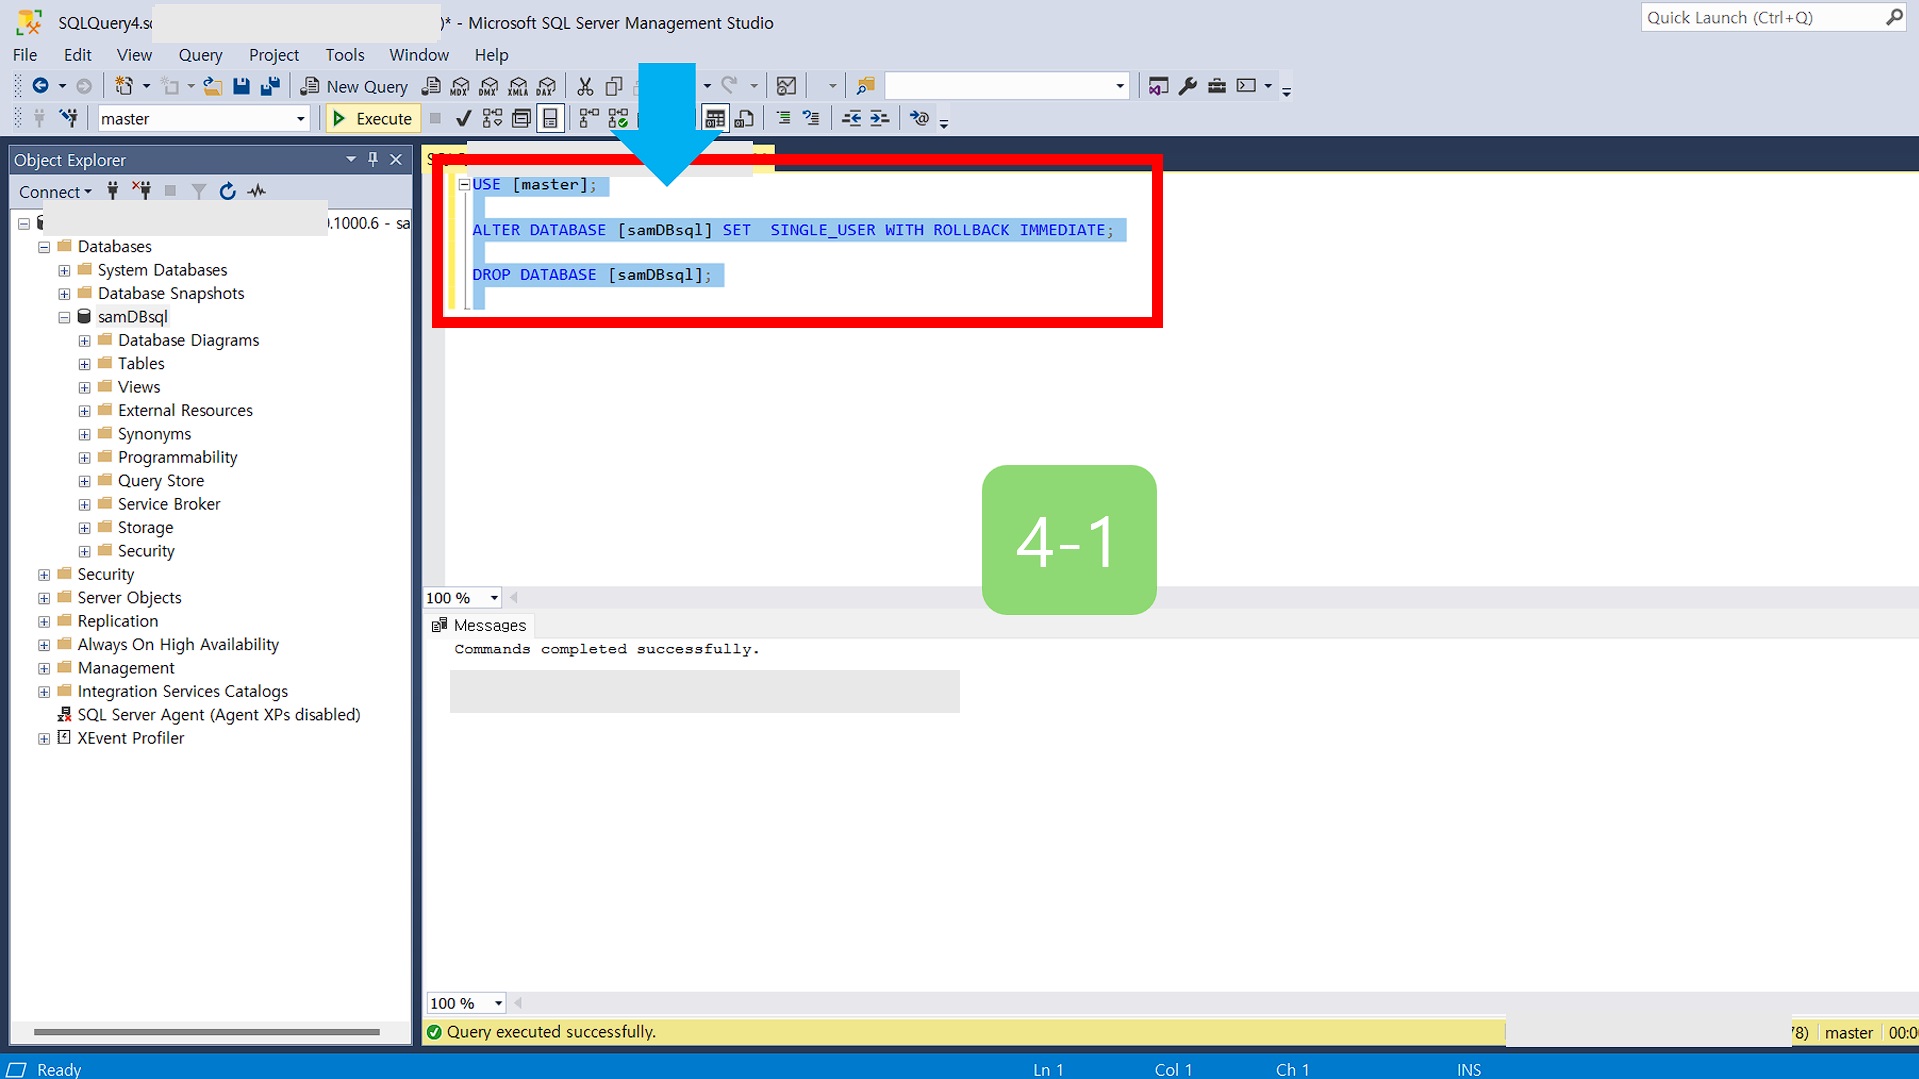Select the XEvent Profiler node

(x=130, y=738)
